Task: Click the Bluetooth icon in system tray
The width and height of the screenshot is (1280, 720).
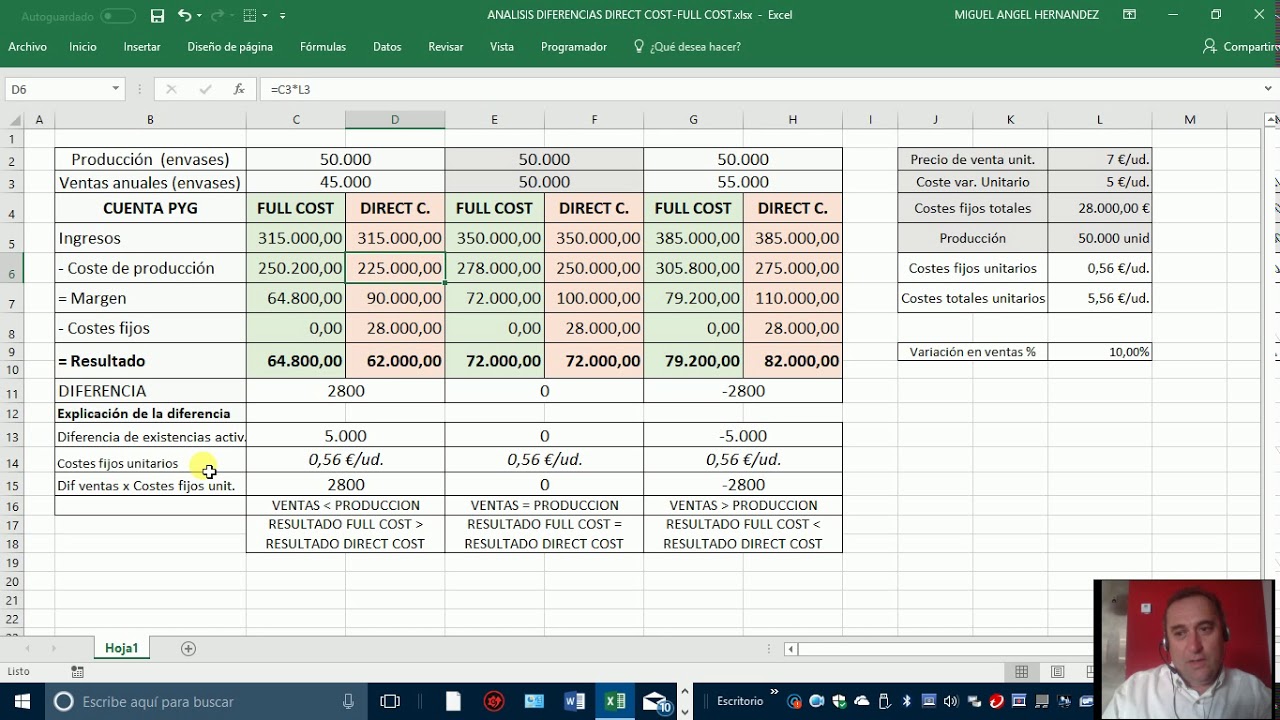Action: 907,701
